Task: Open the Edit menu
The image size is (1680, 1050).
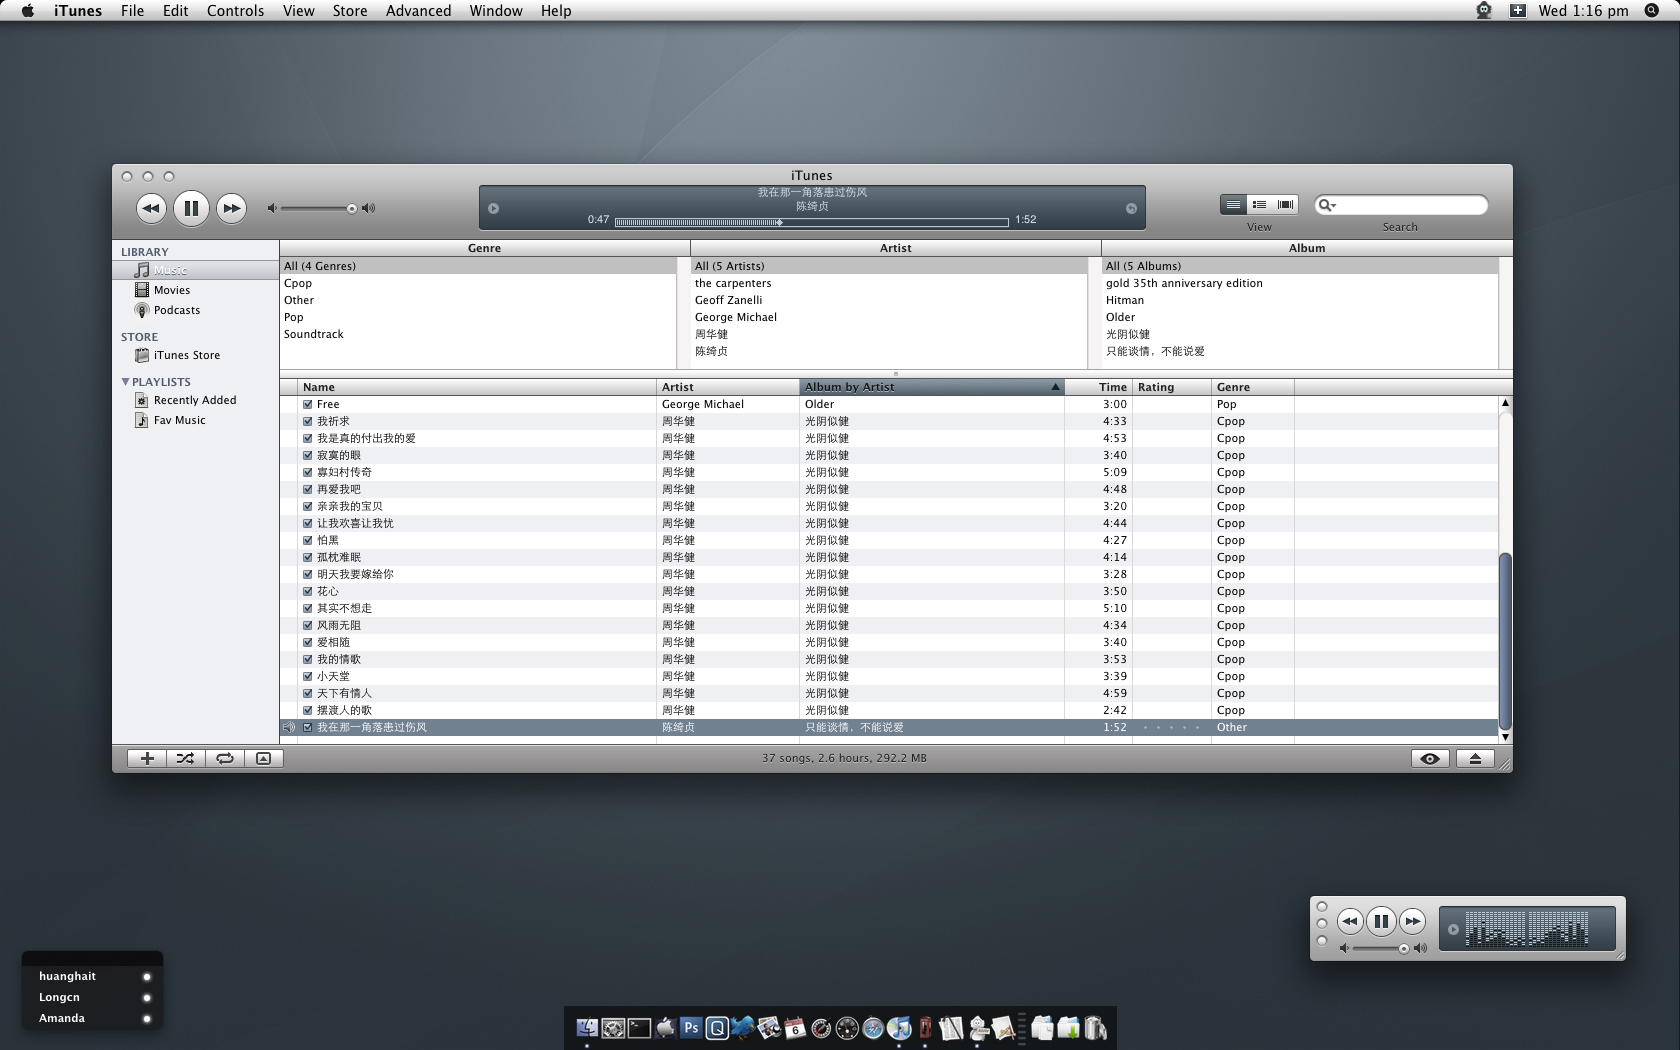Action: click(x=176, y=11)
